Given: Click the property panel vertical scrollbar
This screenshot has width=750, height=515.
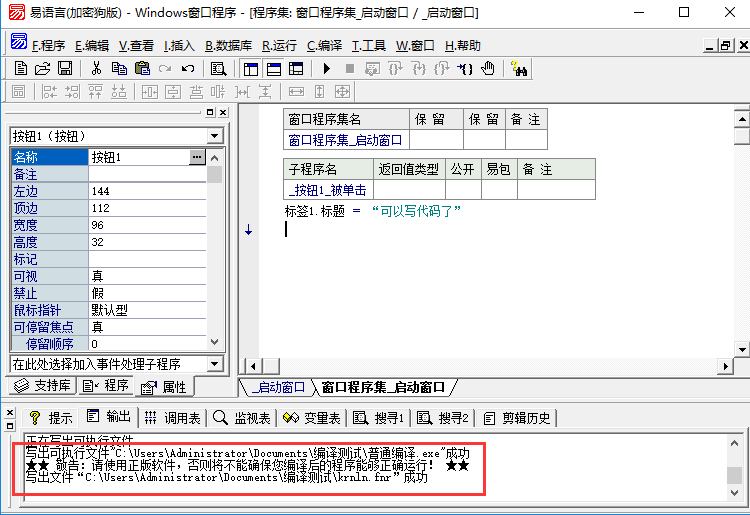Looking at the screenshot, I should click(215, 250).
